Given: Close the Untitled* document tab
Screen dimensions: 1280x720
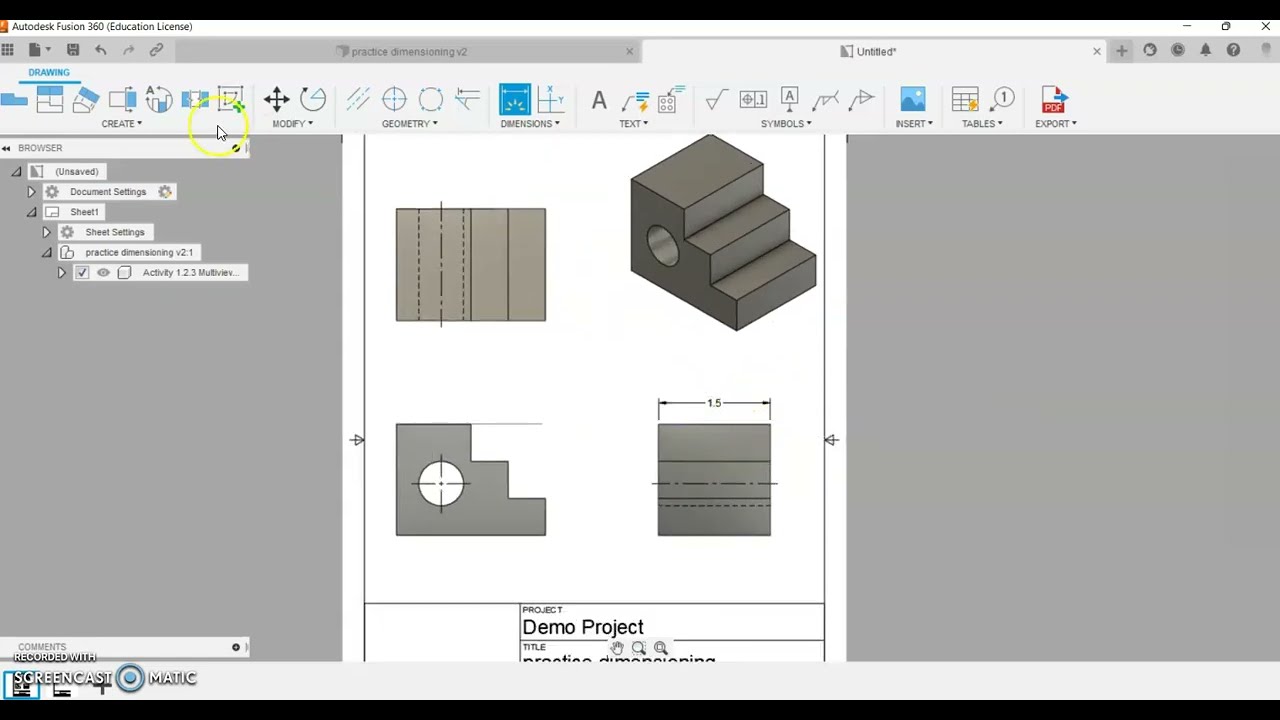Looking at the screenshot, I should coord(1097,51).
